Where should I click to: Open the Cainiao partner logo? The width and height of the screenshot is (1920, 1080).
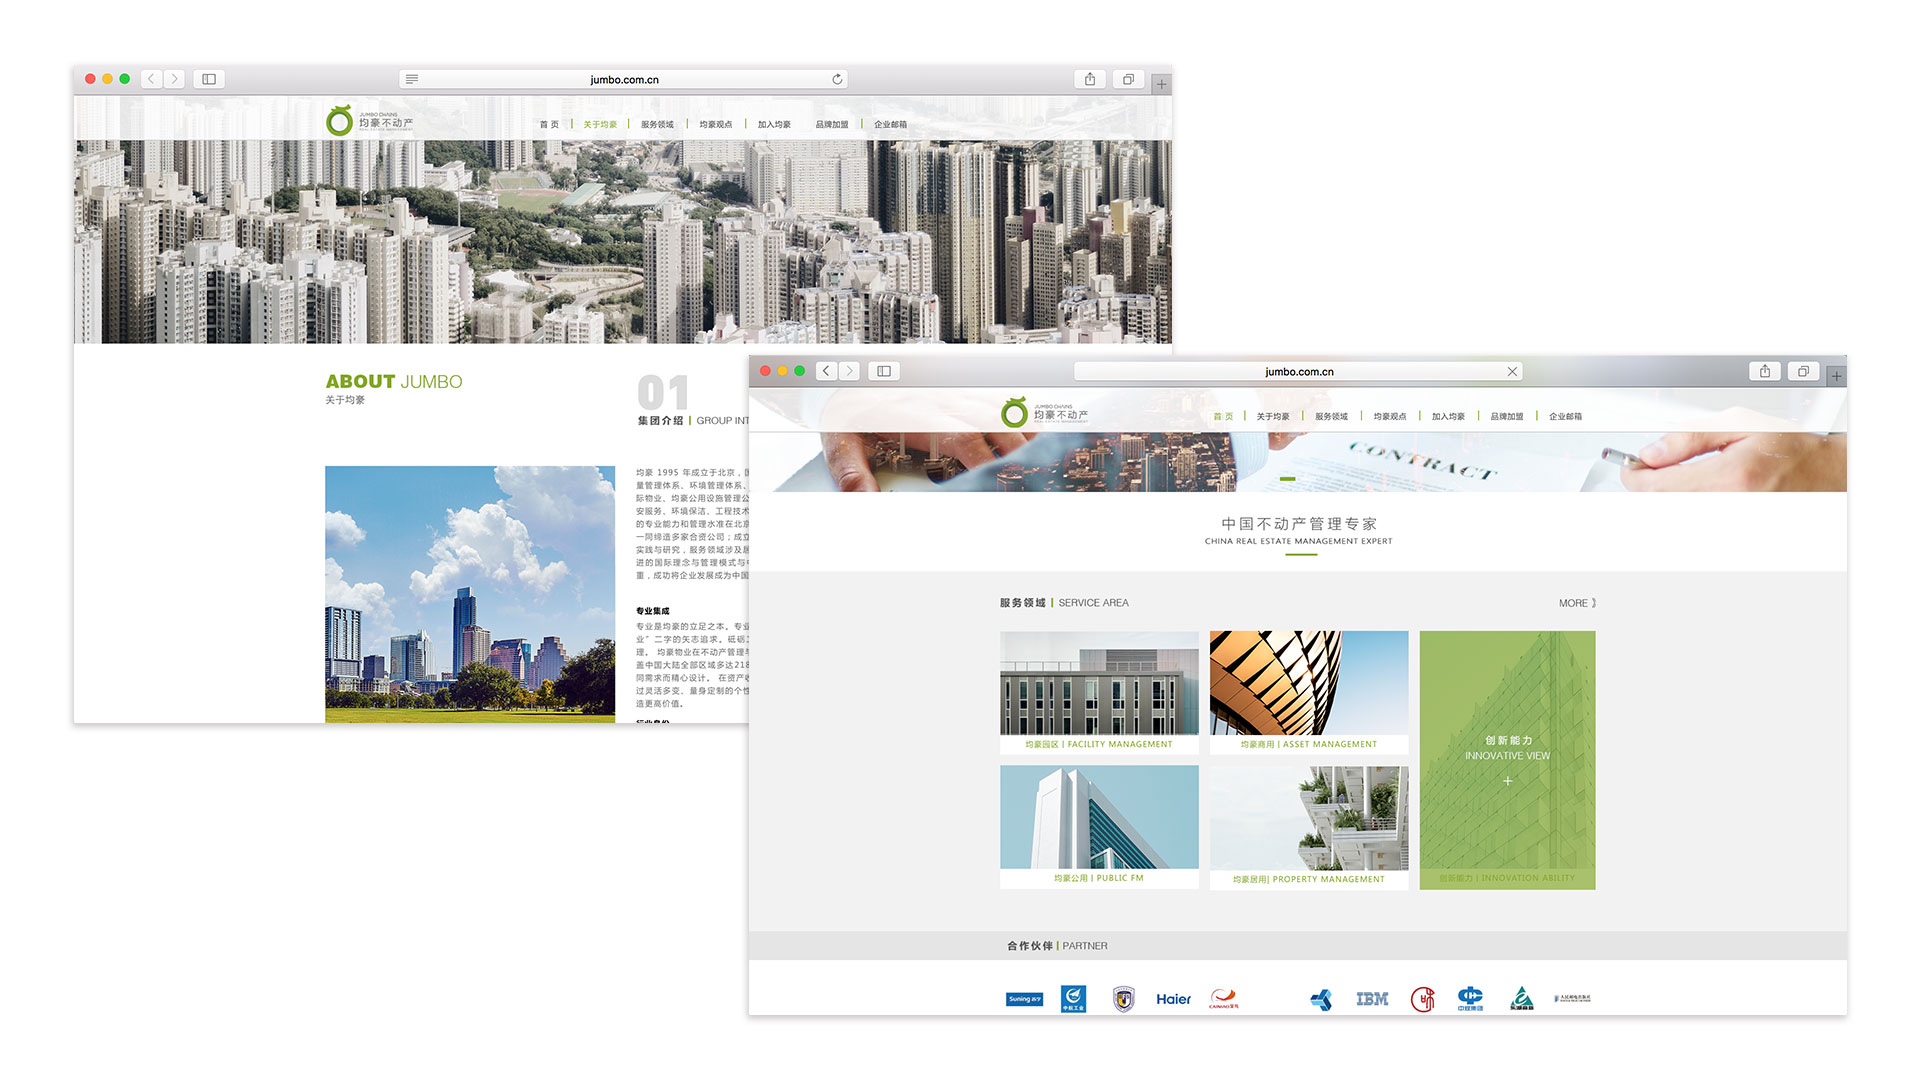tap(1224, 999)
